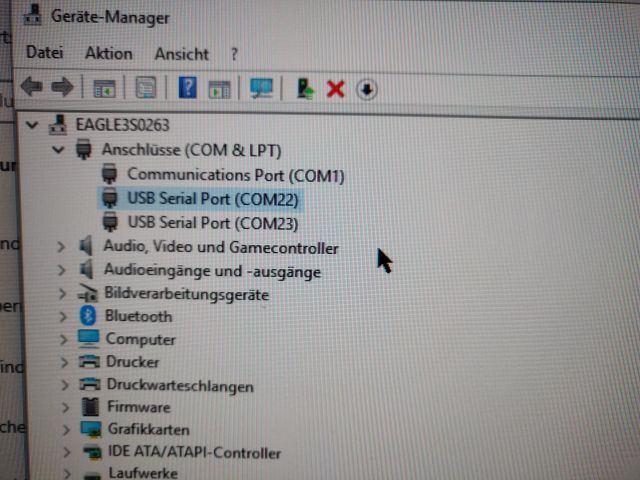Viewport: 640px width, 480px height.
Task: Click the update driver toolbar icon
Action: [x=305, y=89]
